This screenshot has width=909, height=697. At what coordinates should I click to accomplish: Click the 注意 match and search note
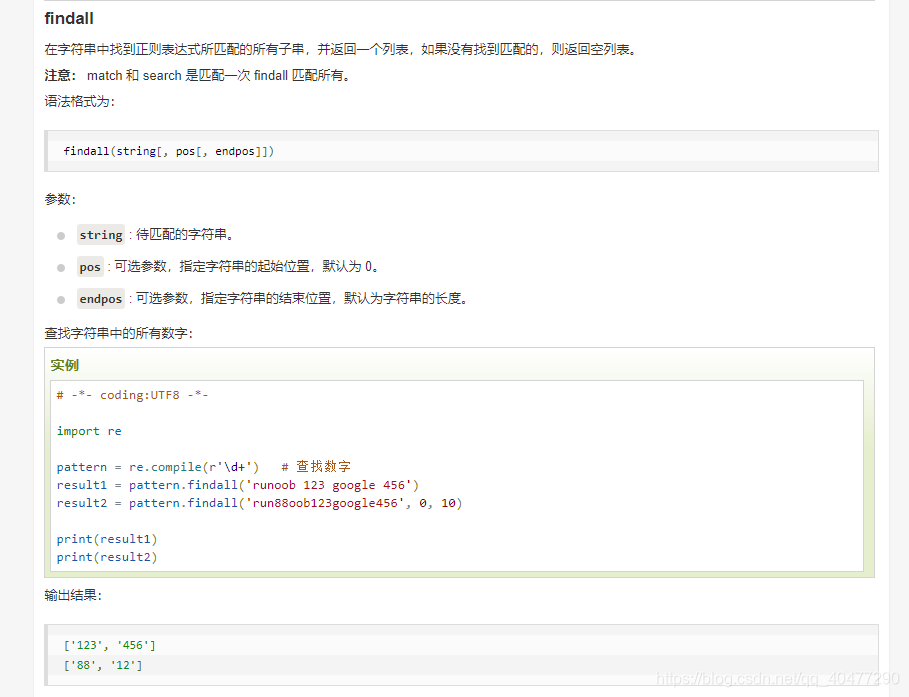coord(198,75)
